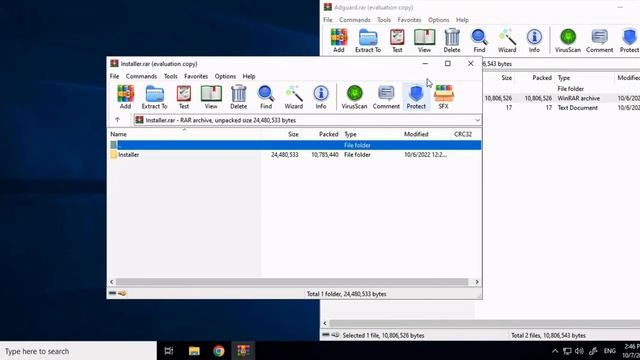Image resolution: width=640 pixels, height=360 pixels.
Task: Click ENG language indicator in tray
Action: [610, 351]
